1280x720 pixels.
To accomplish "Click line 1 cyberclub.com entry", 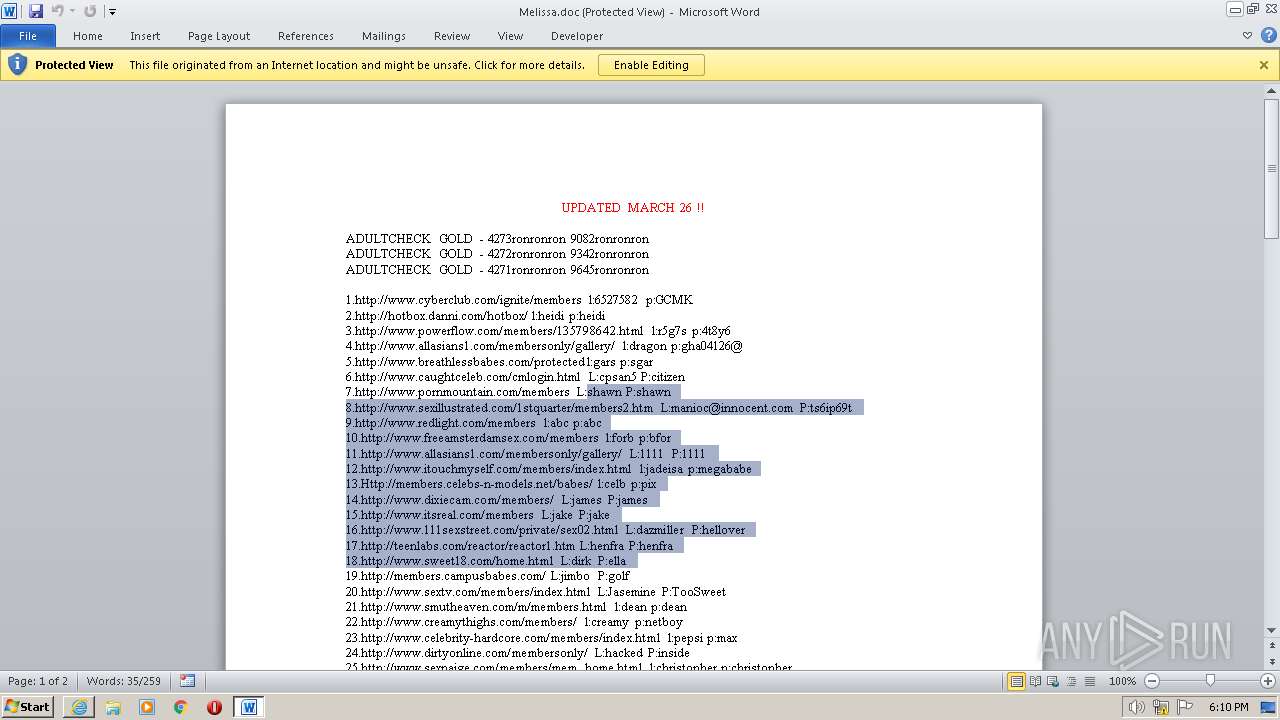I will click(519, 300).
